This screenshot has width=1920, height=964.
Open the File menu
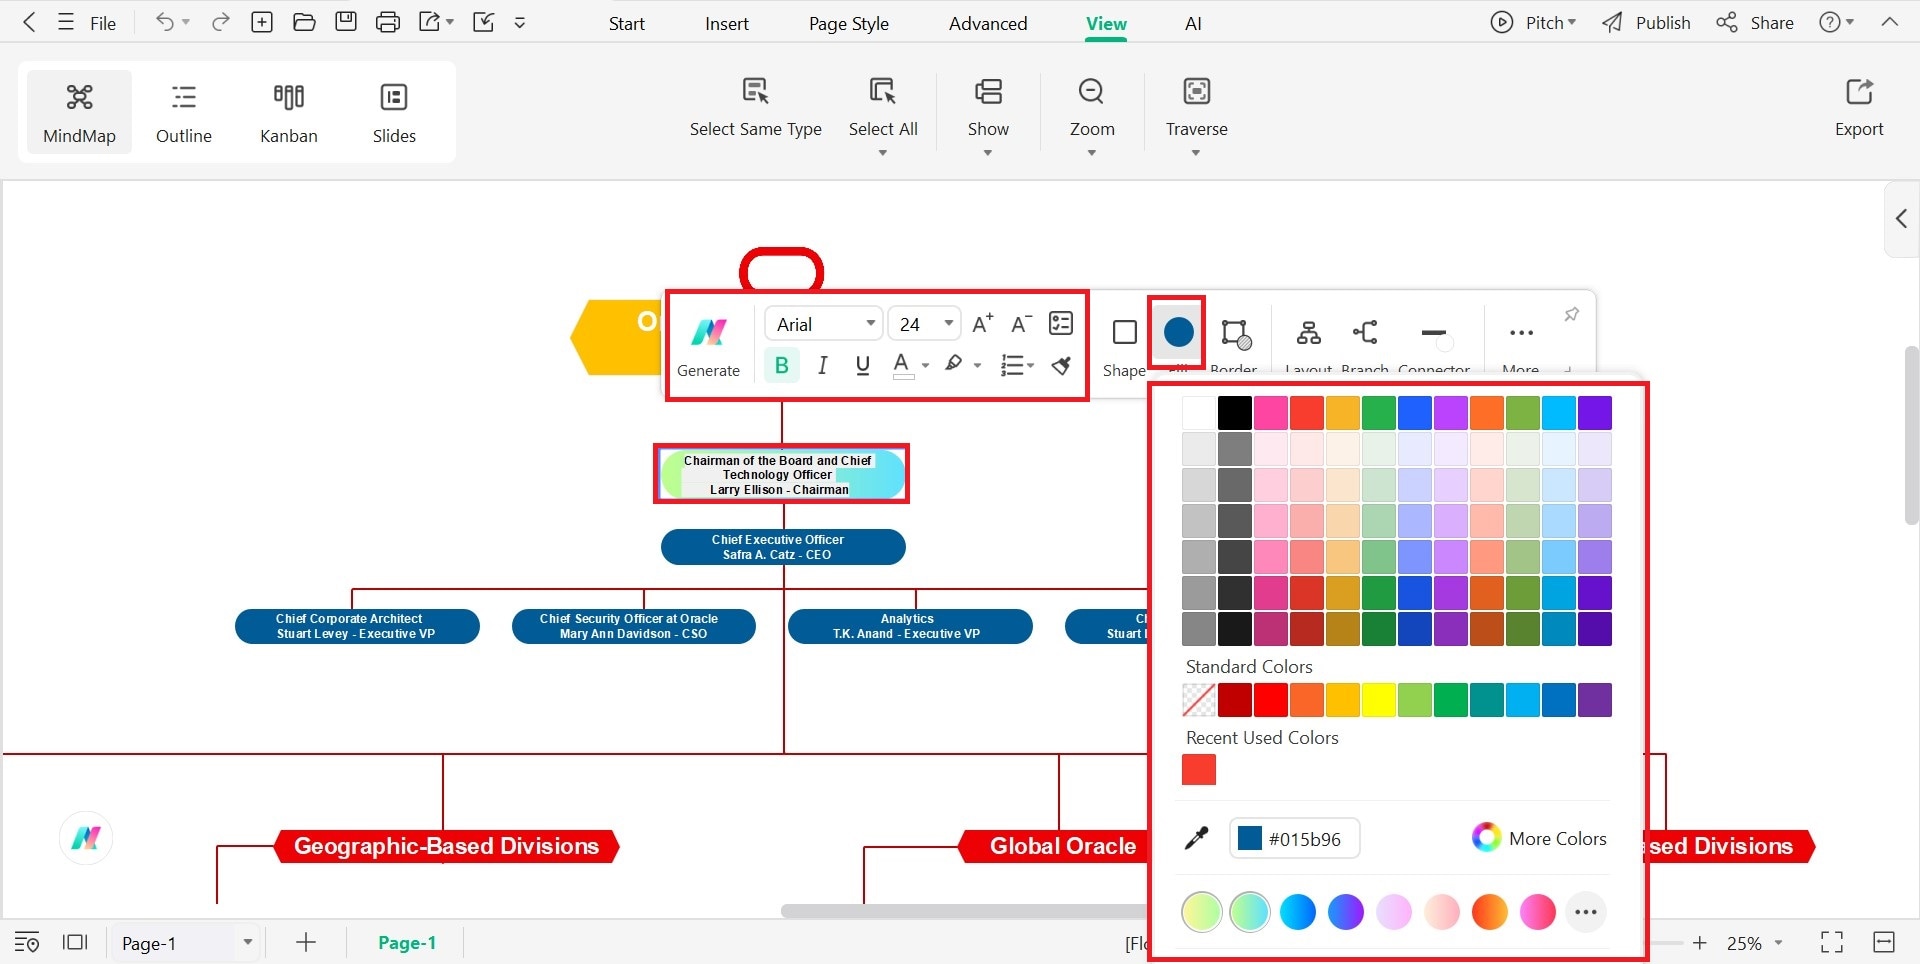point(103,23)
